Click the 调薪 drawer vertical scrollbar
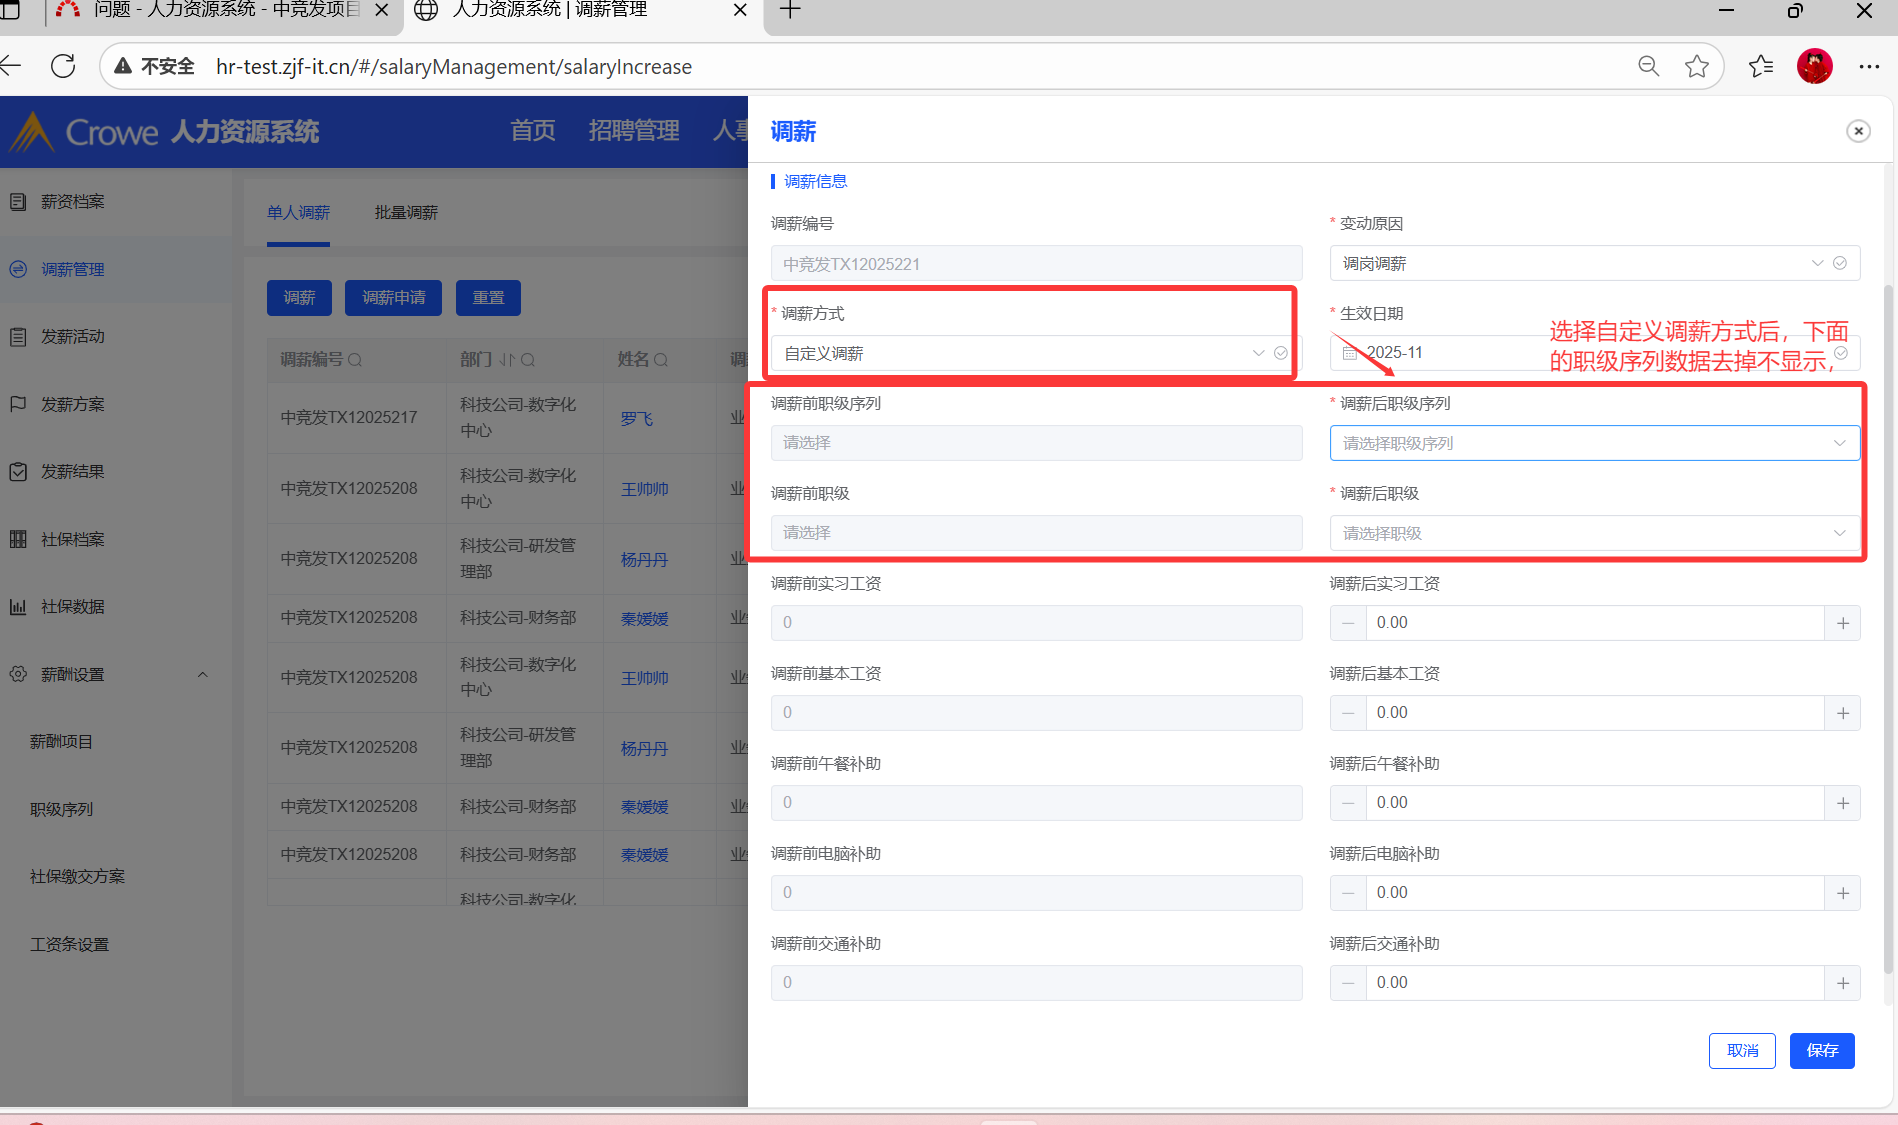This screenshot has width=1898, height=1125. pos(1888,630)
